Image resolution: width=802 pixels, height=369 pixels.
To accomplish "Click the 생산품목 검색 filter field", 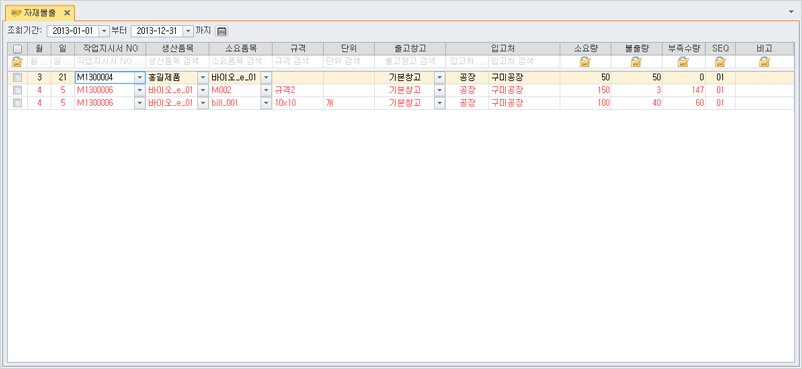I will pos(177,62).
